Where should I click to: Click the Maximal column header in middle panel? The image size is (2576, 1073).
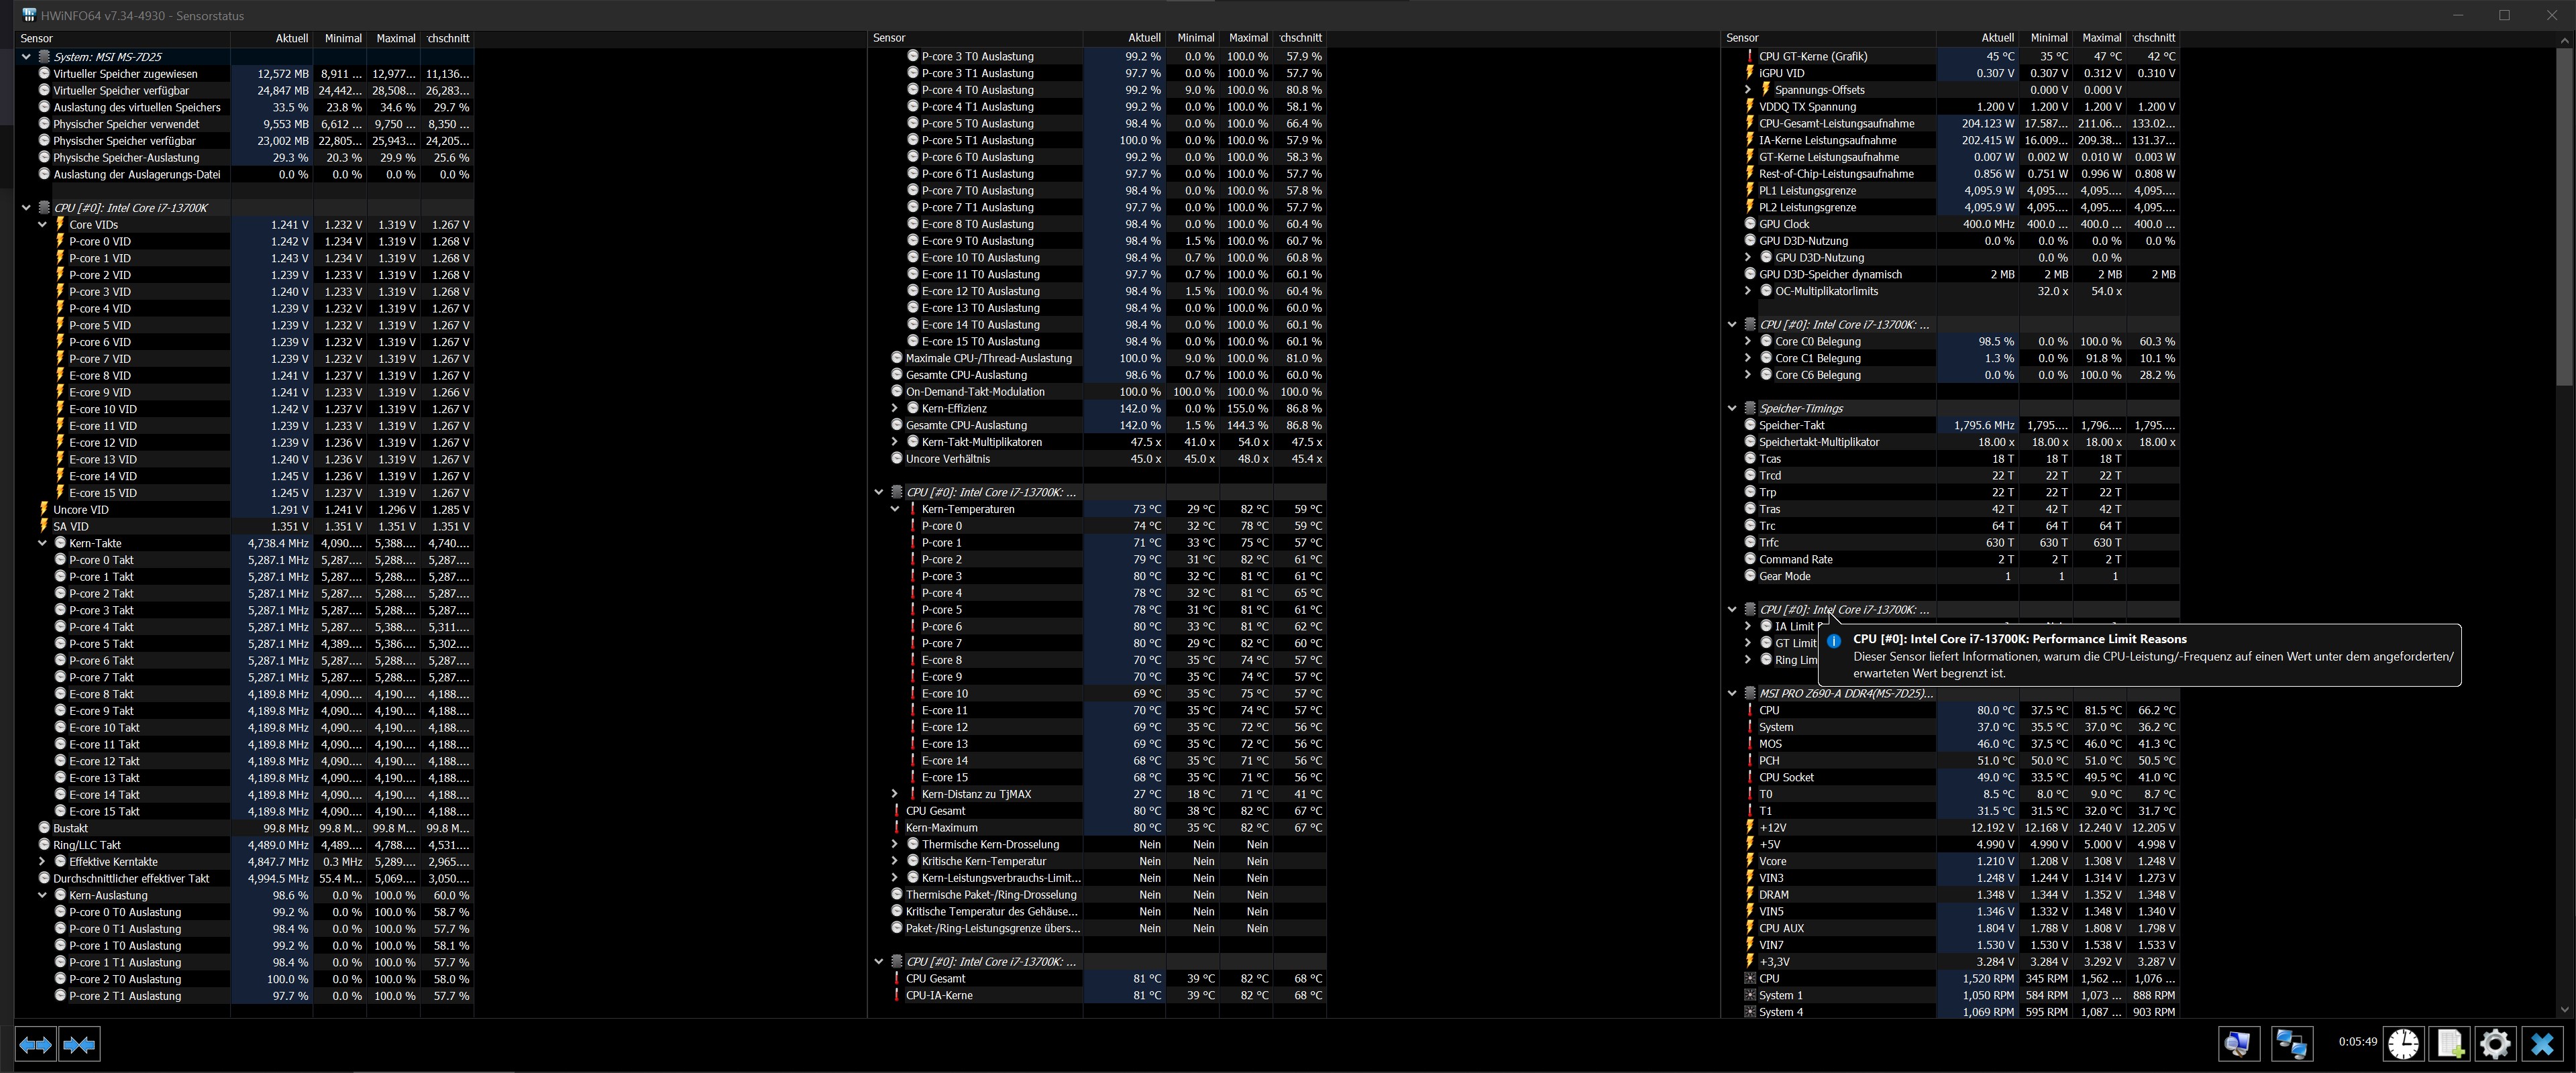1247,38
